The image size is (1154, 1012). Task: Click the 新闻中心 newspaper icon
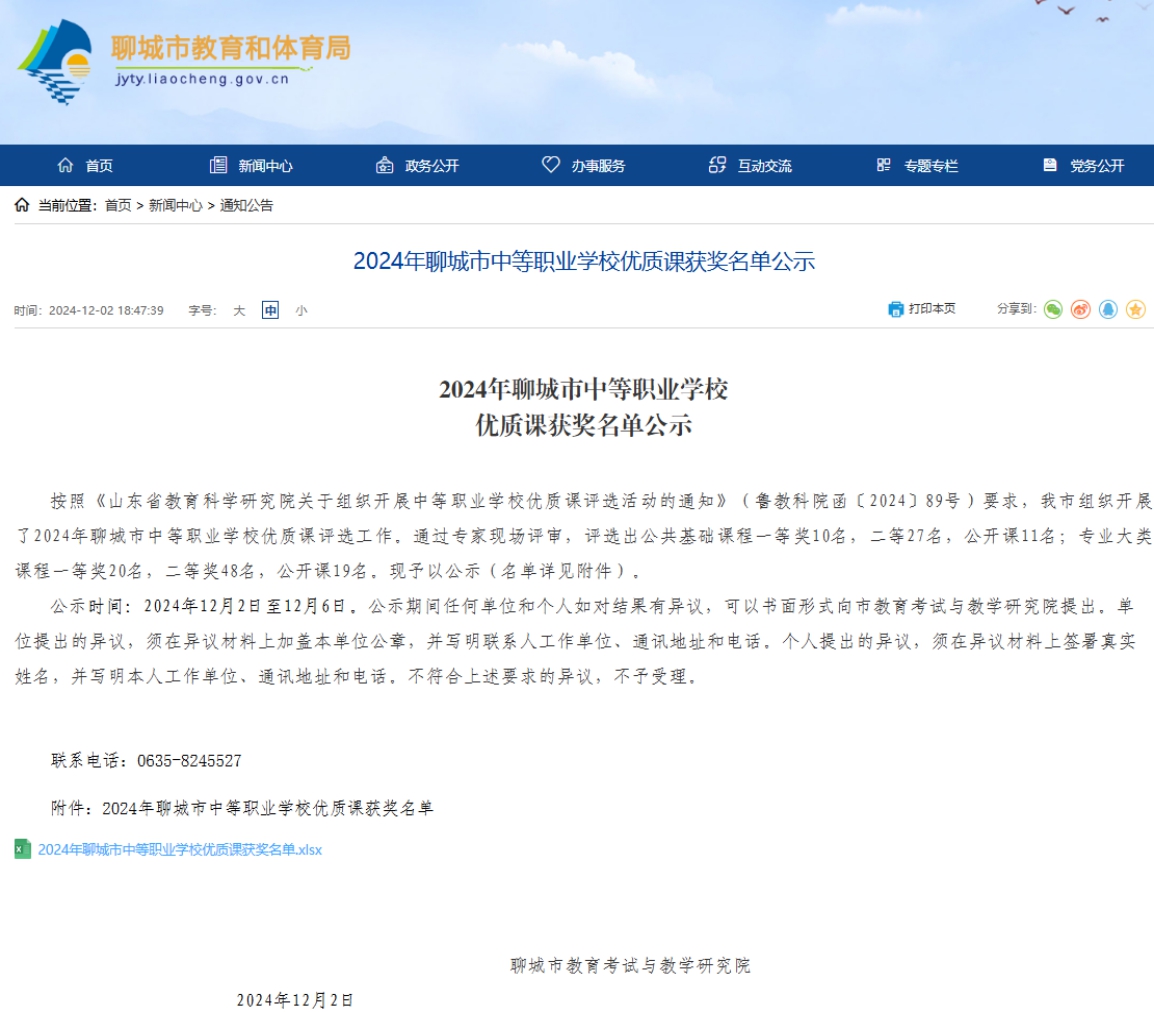click(219, 165)
